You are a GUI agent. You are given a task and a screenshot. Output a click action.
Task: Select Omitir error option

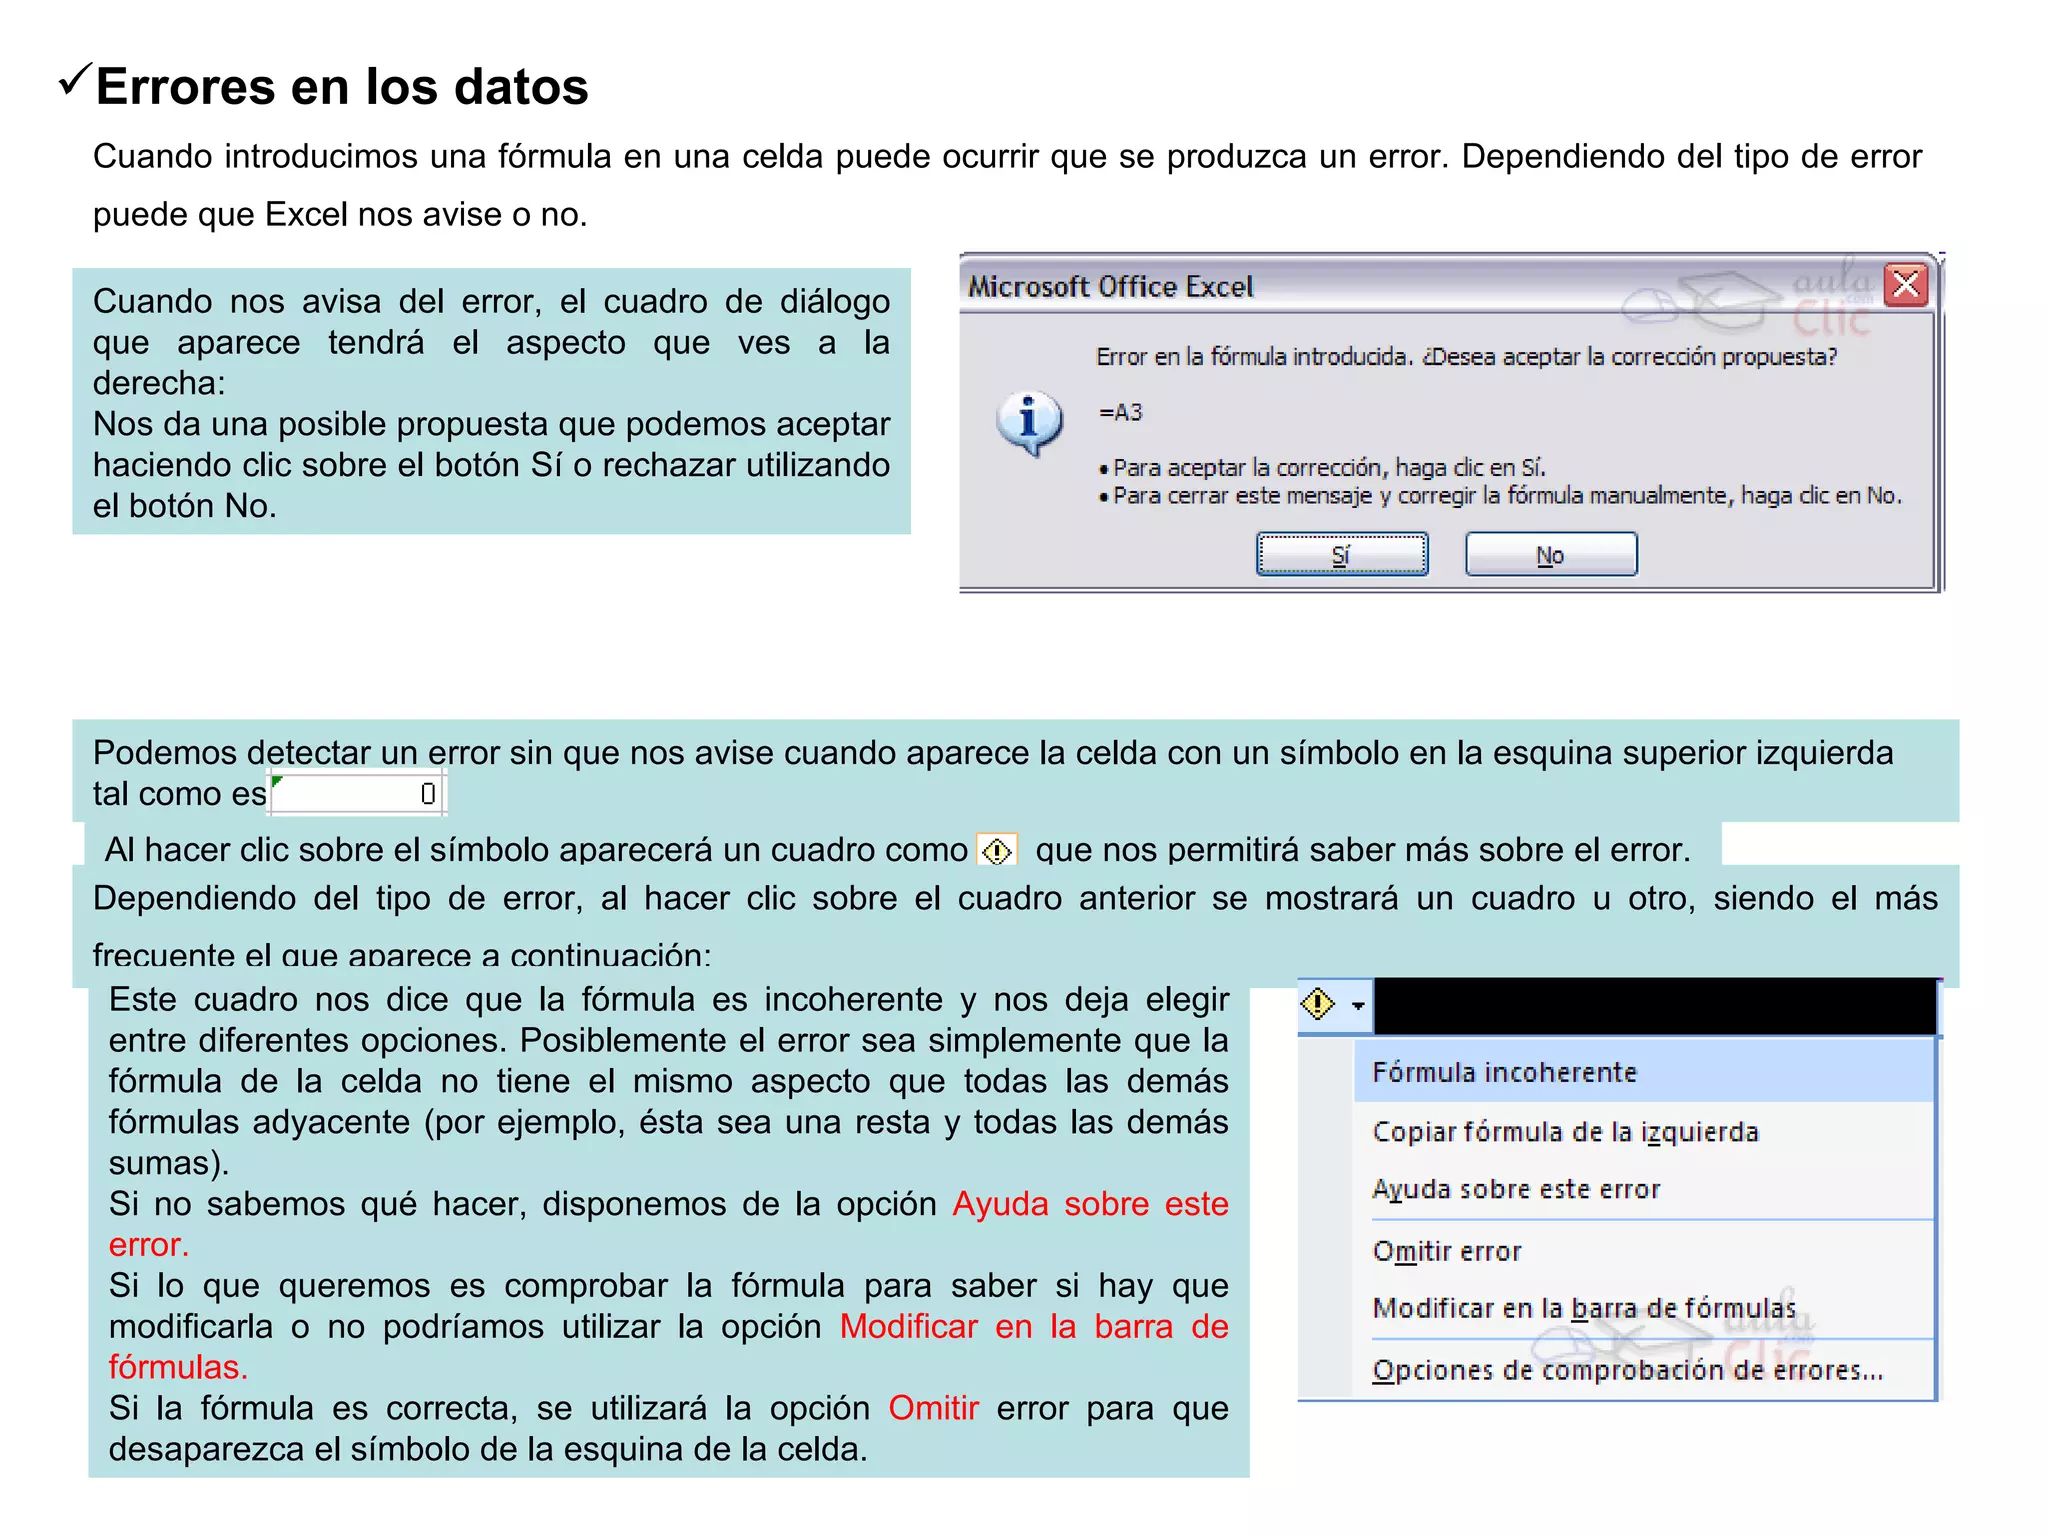point(1644,1251)
